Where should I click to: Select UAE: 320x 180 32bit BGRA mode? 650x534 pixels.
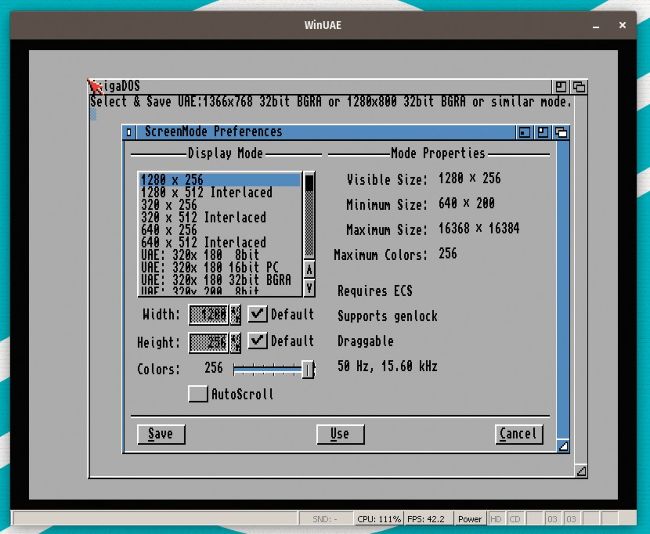click(x=216, y=279)
